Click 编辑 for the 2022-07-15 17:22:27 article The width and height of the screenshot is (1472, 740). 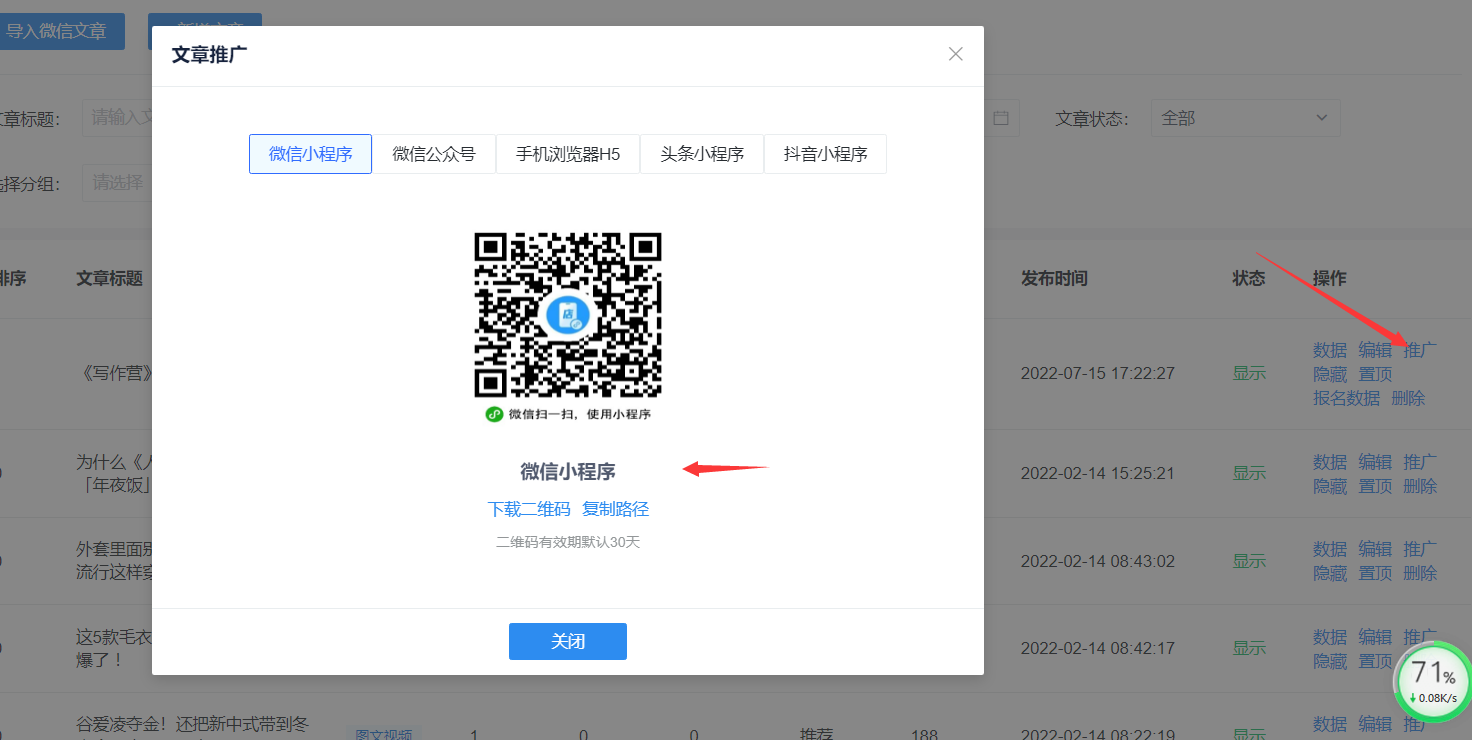(x=1375, y=350)
